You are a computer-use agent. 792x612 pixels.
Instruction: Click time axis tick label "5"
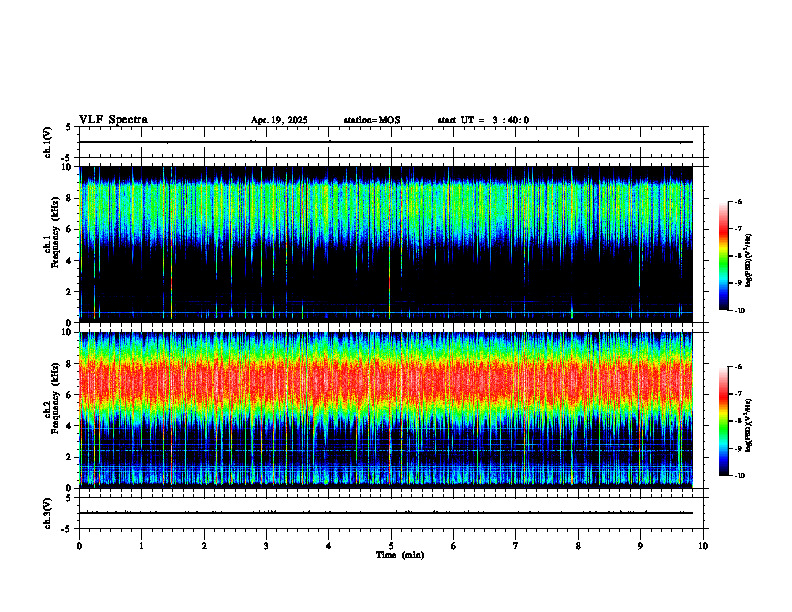(391, 546)
